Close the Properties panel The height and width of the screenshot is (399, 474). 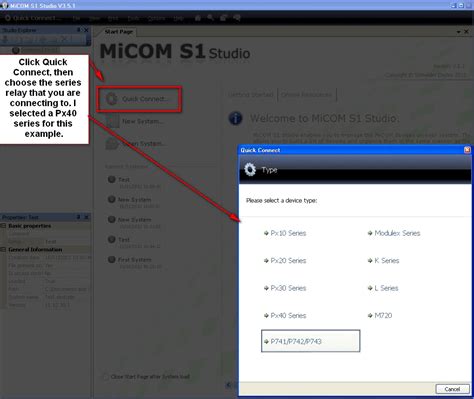86,217
